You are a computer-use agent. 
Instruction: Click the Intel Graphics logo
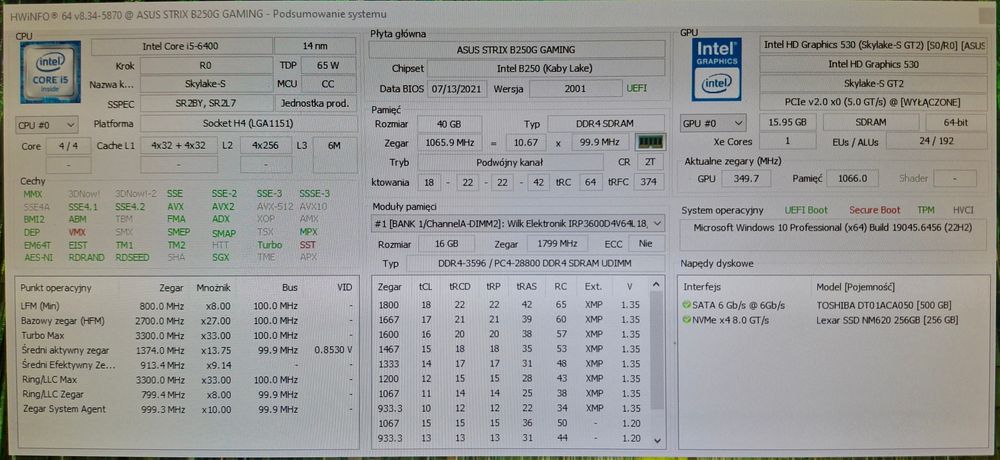tap(717, 69)
